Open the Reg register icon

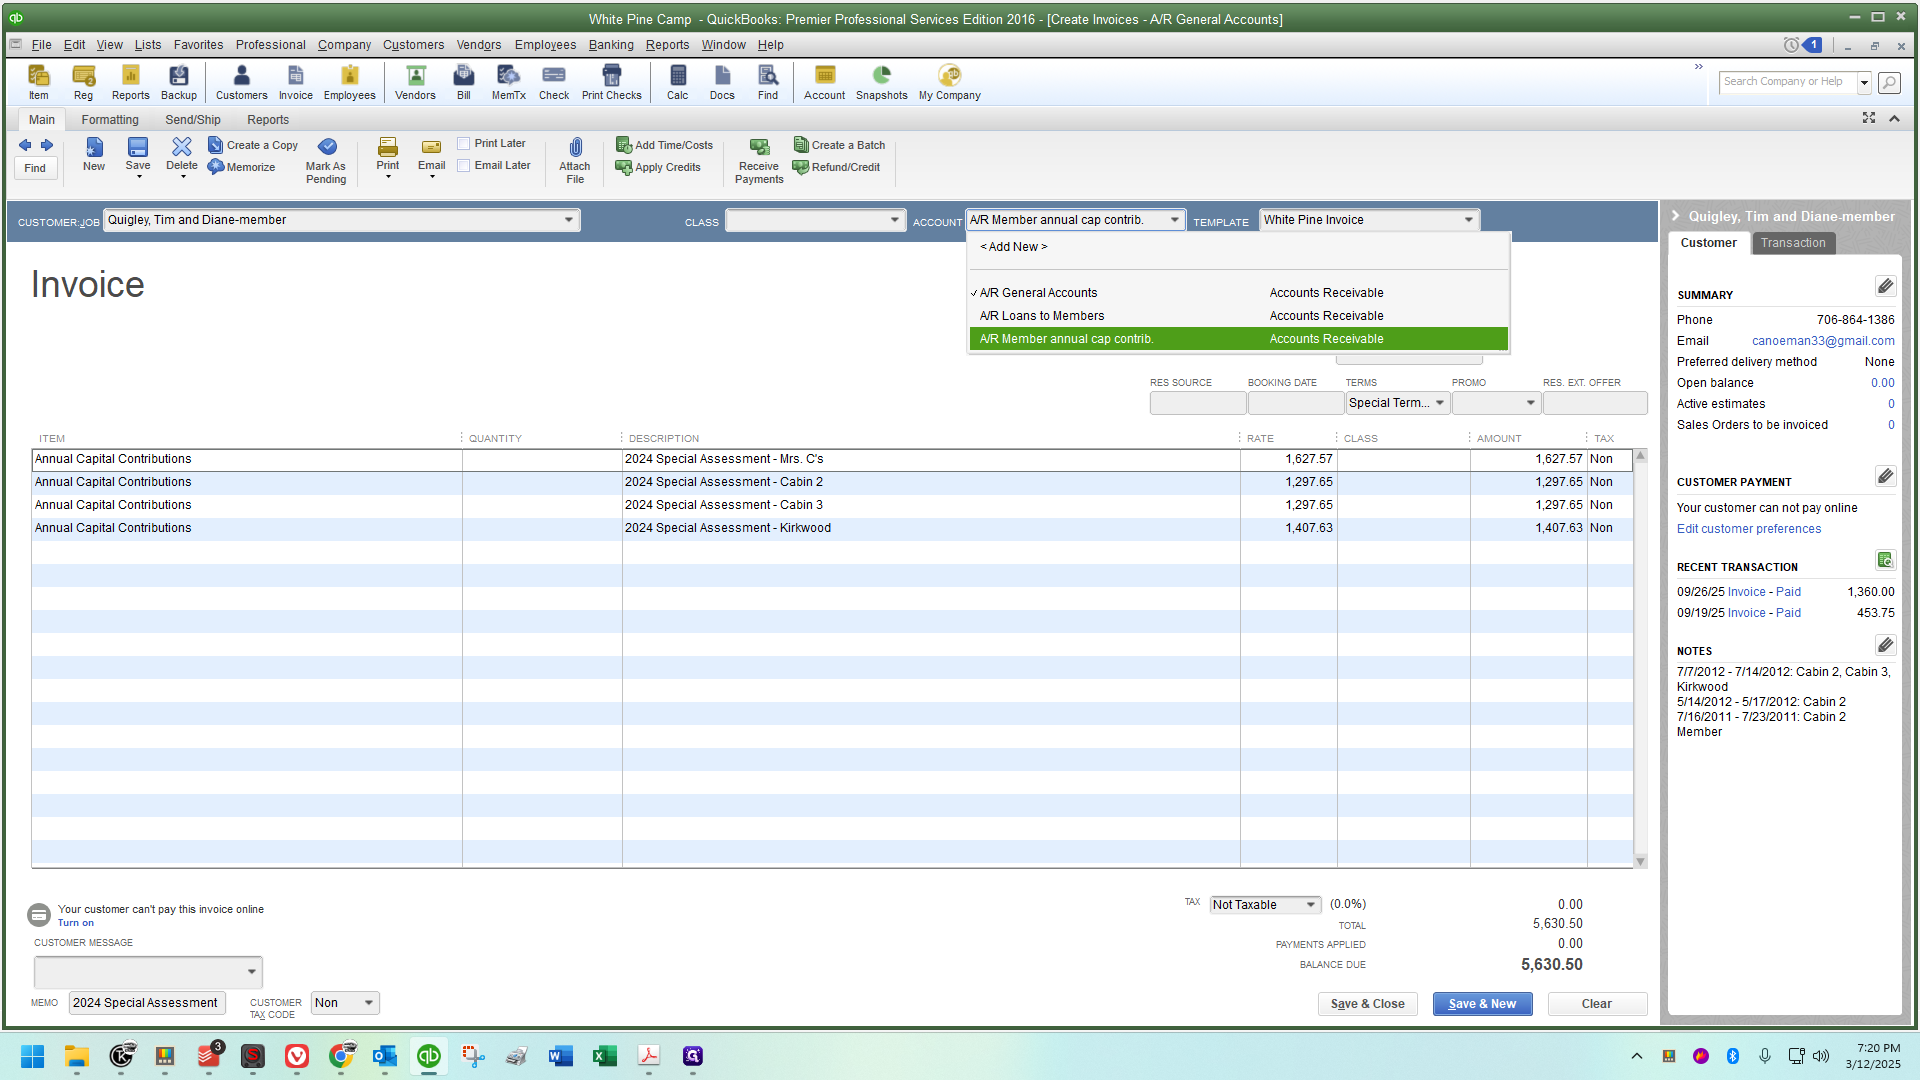(x=83, y=82)
